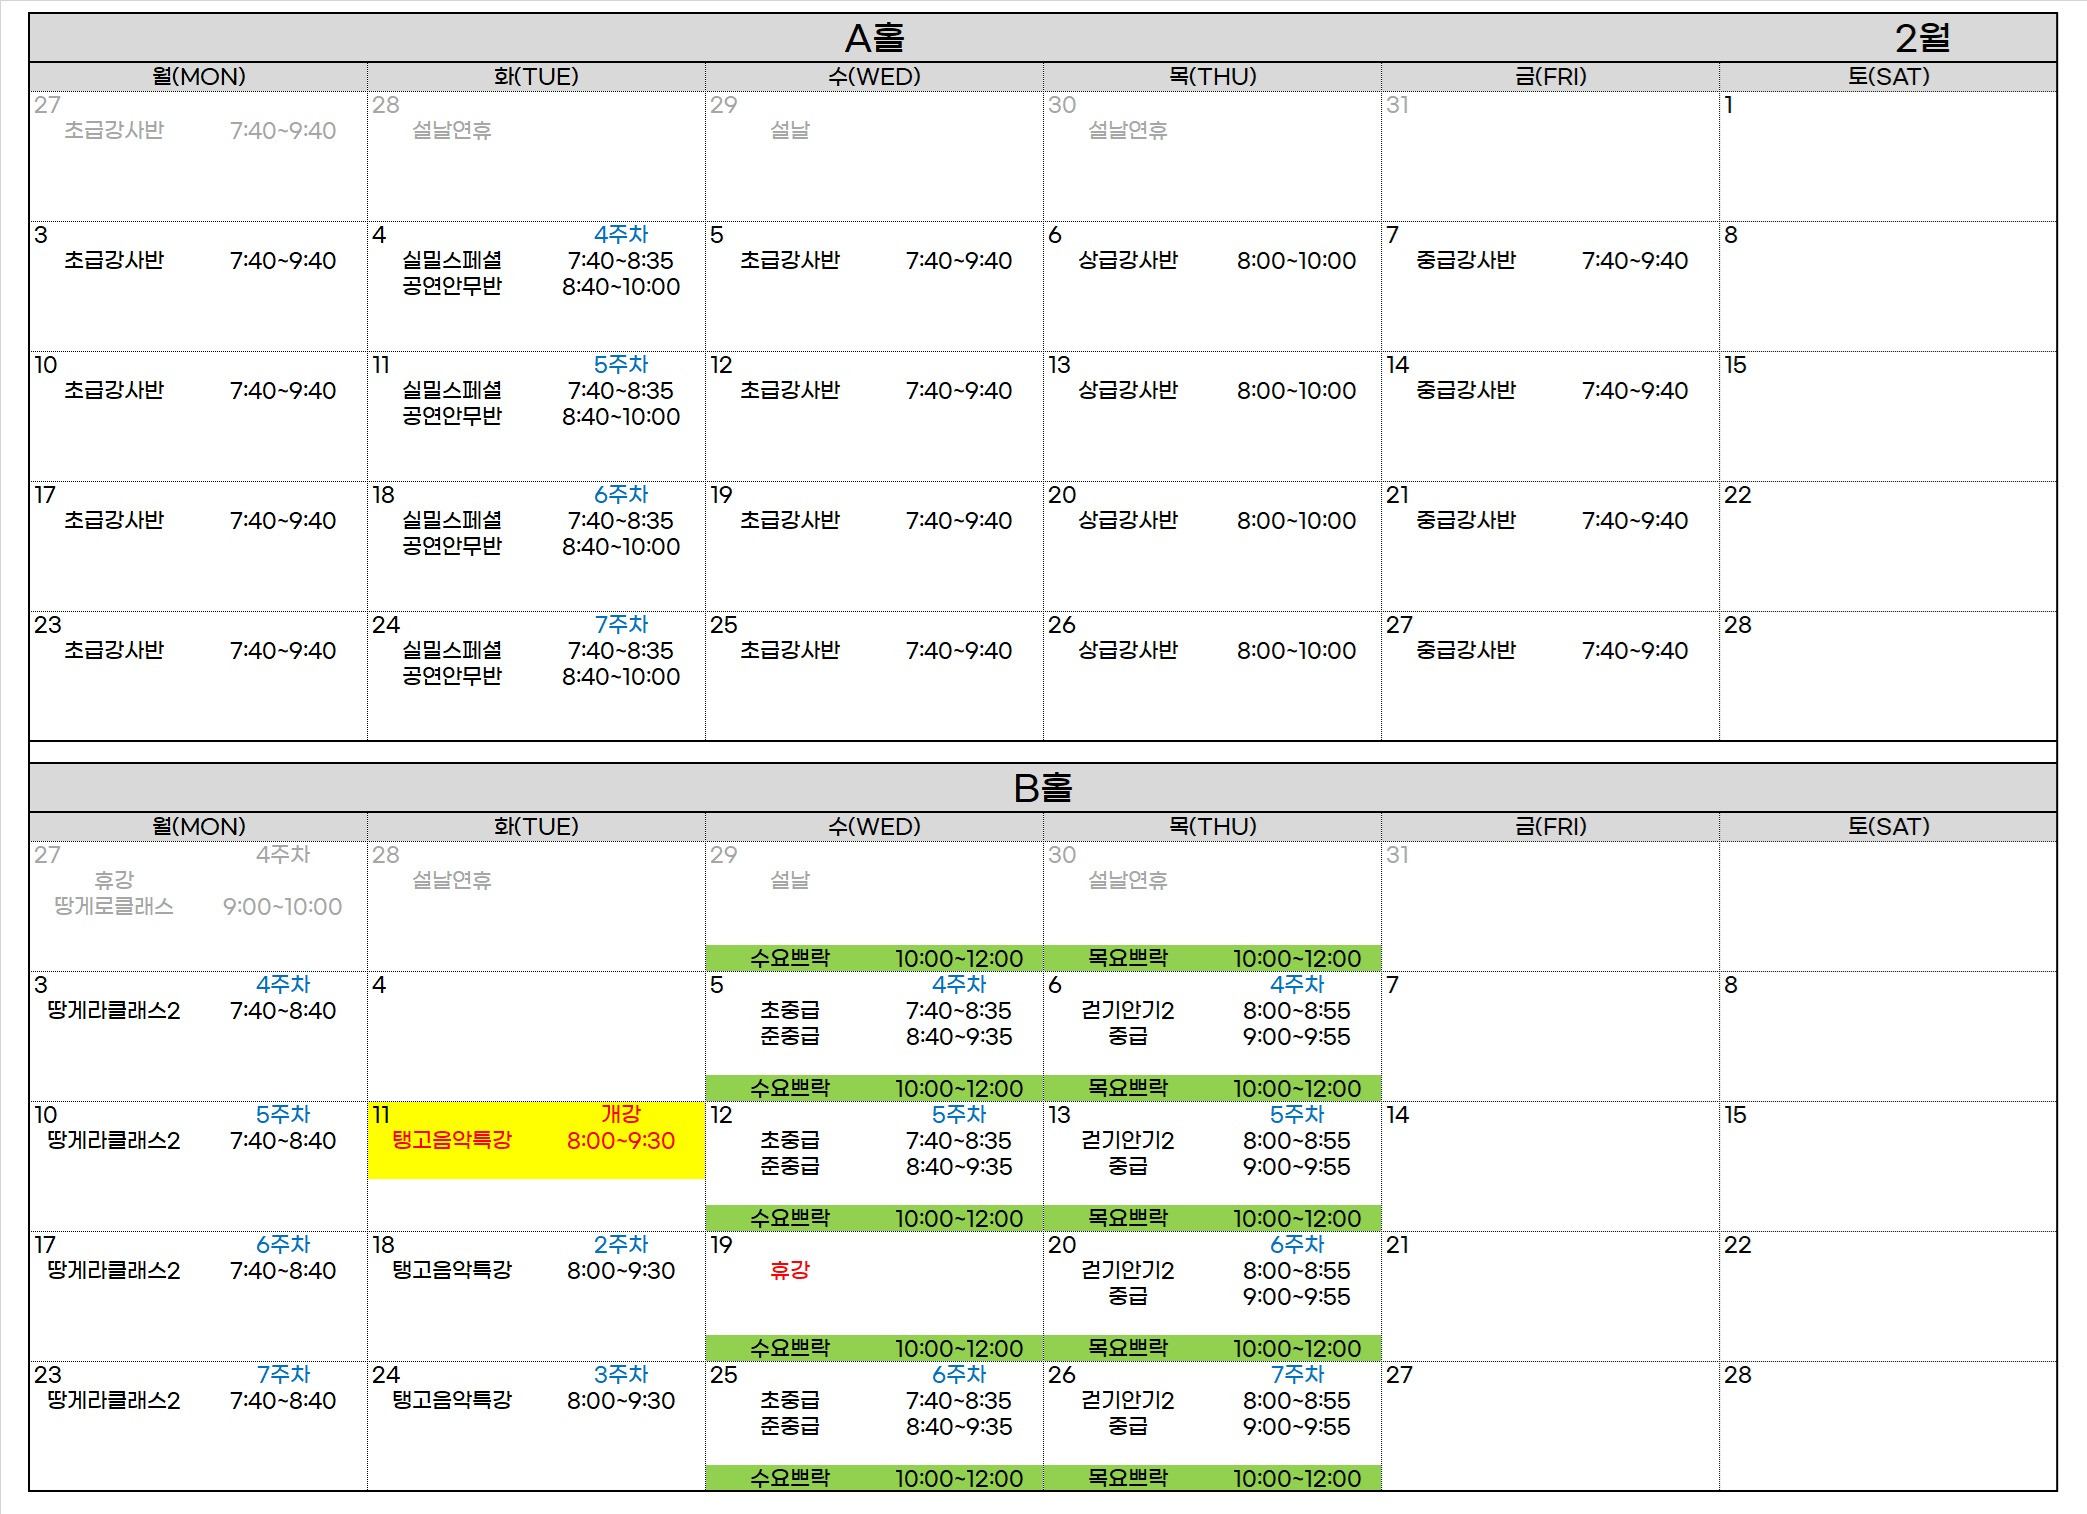The image size is (2087, 1514).
Task: Click the 월(MON) column header in A홀
Action: [x=198, y=77]
